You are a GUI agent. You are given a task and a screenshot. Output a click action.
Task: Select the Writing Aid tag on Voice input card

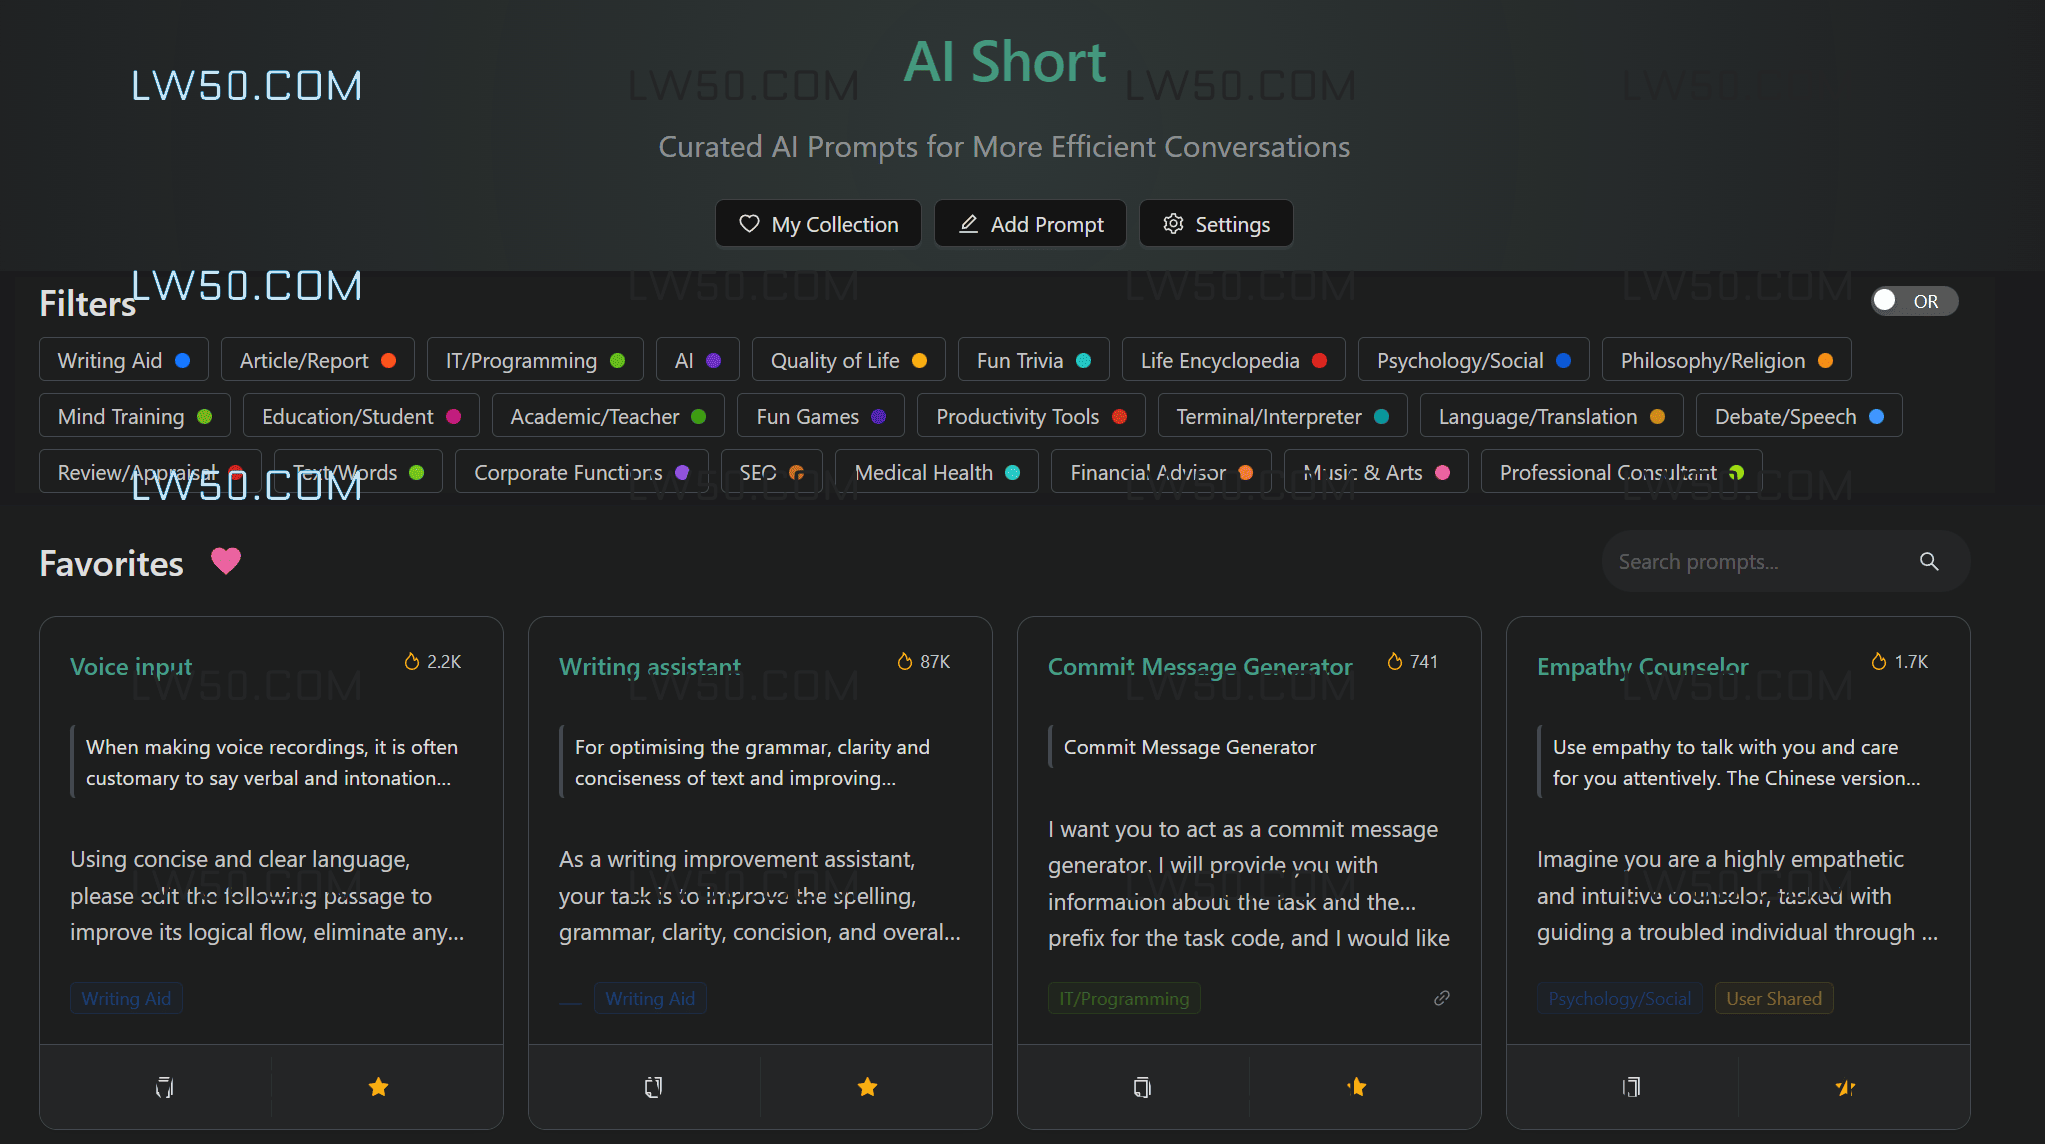[126, 997]
